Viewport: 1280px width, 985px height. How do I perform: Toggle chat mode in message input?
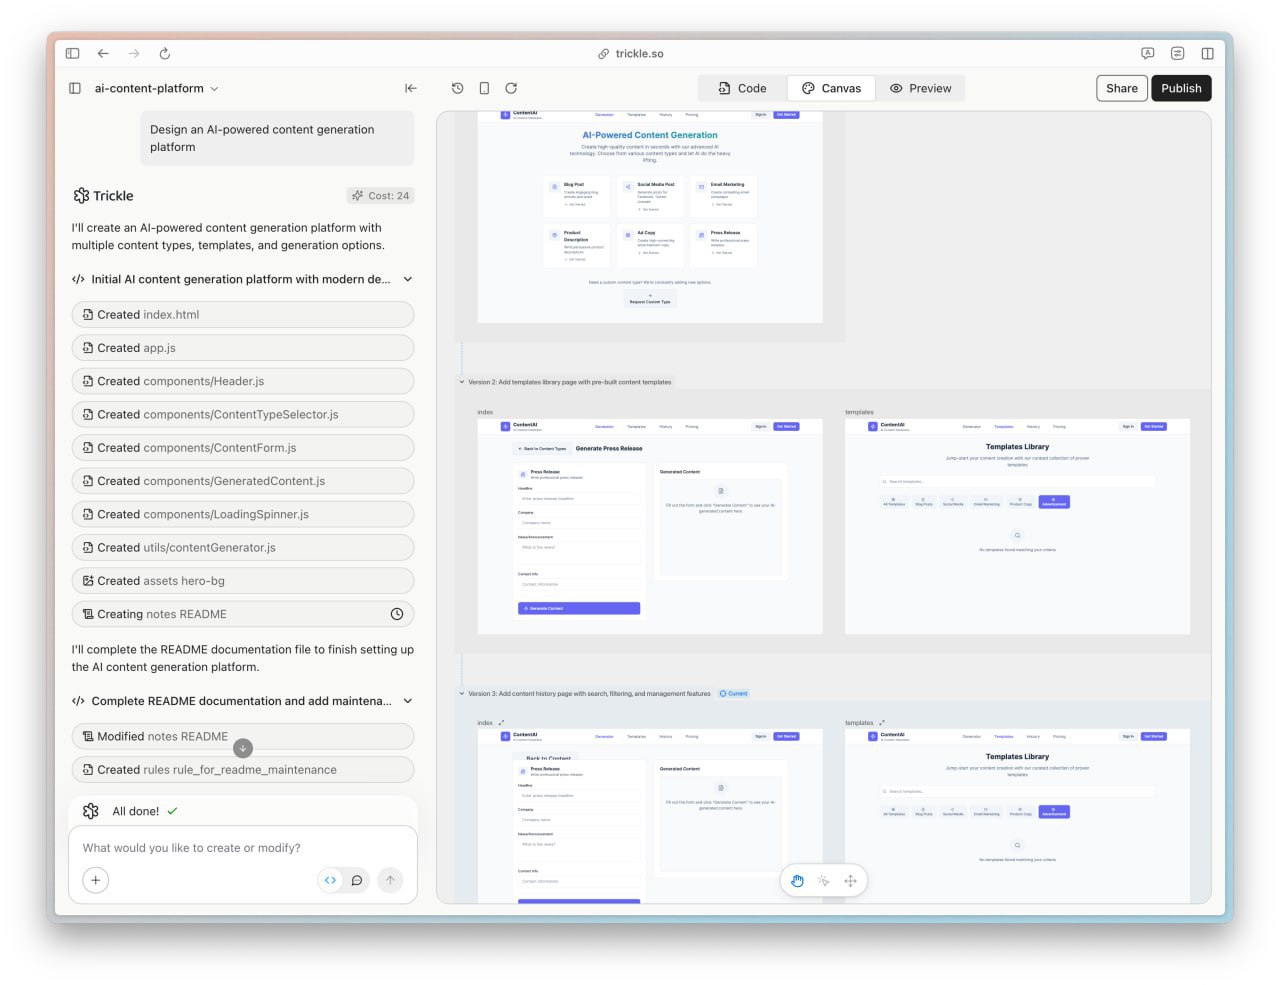click(x=357, y=880)
